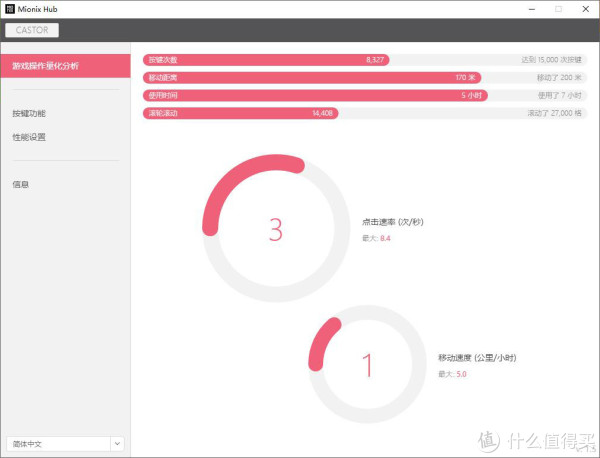Click the movement speed gauge showing 1
The height and width of the screenshot is (458, 600).
pos(367,364)
